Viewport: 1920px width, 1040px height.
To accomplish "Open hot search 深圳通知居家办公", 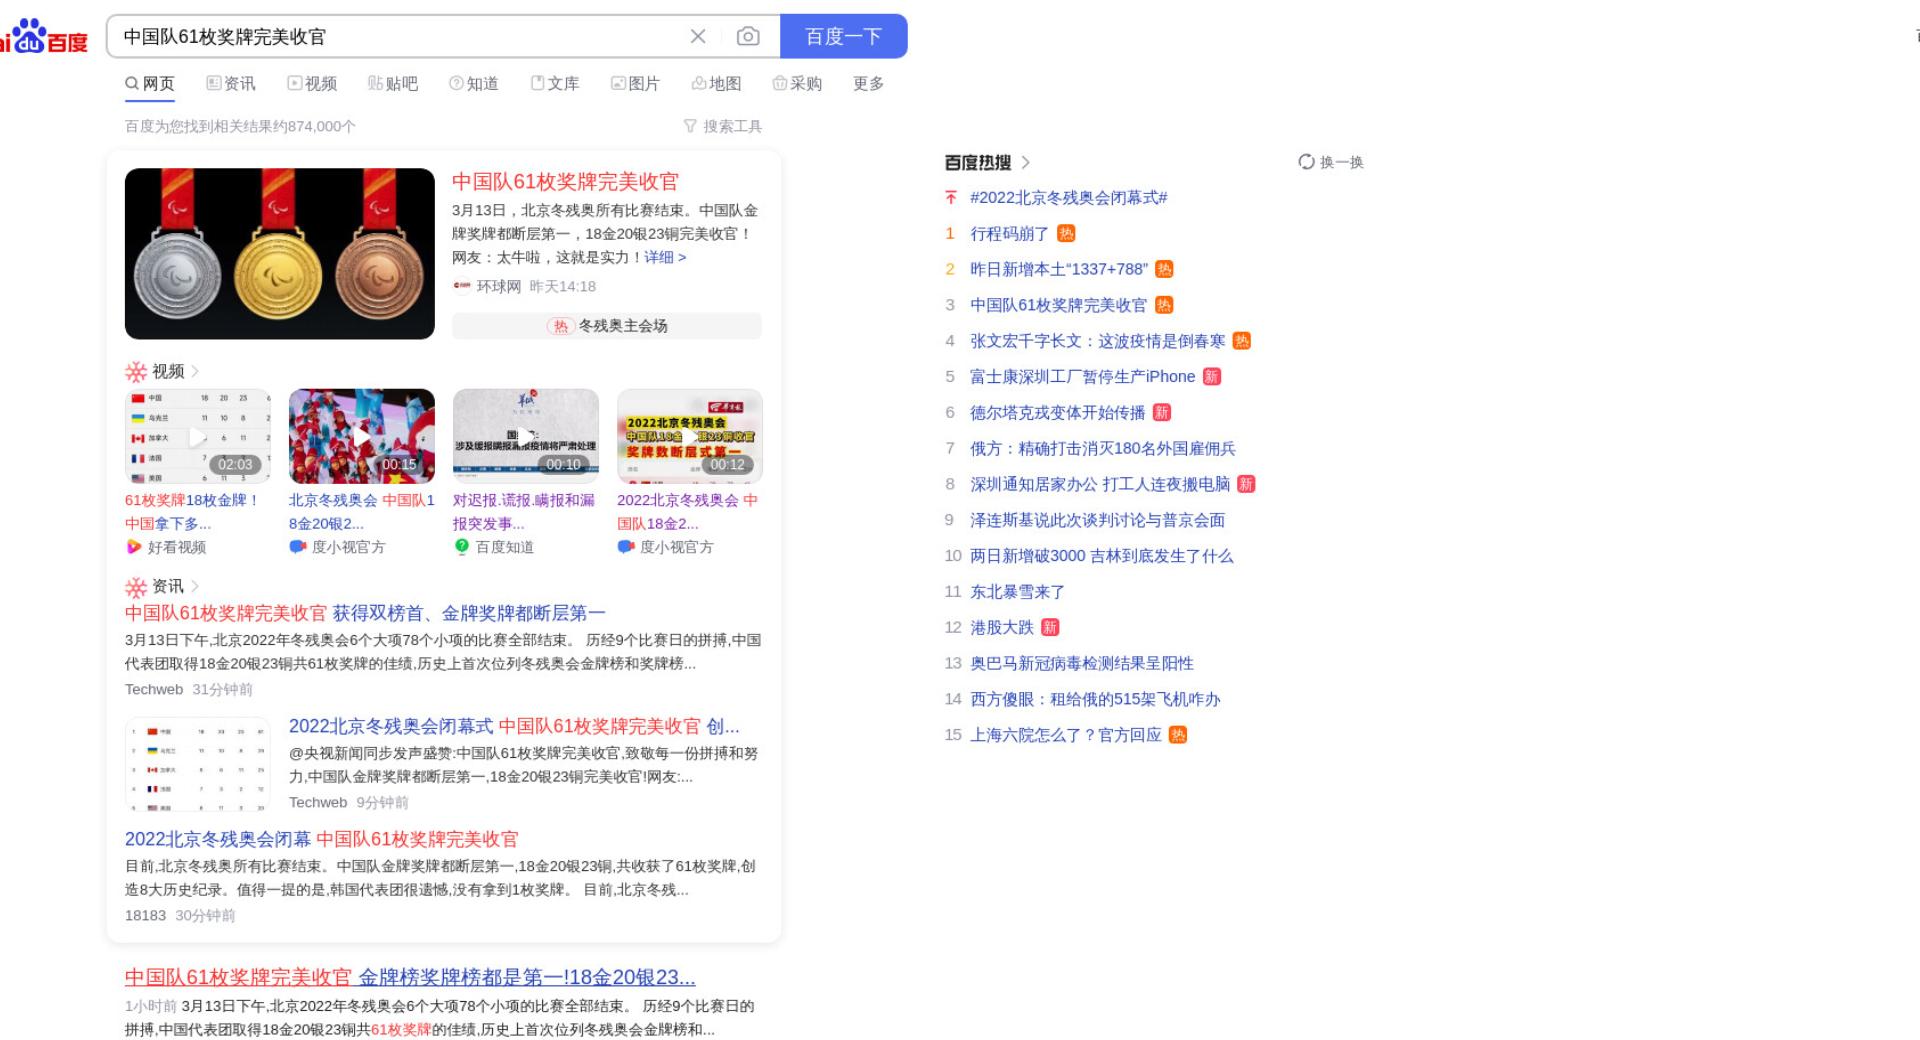I will (x=1100, y=484).
